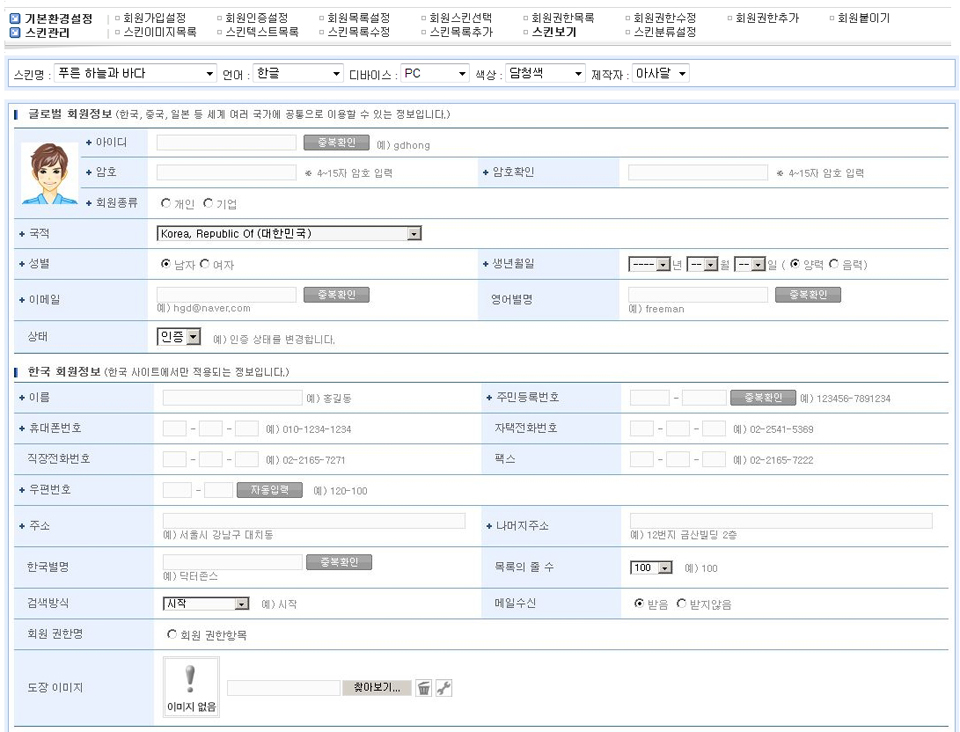Open the 스킨명 skin name dropdown
This screenshot has height=732, width=960.
coord(135,74)
